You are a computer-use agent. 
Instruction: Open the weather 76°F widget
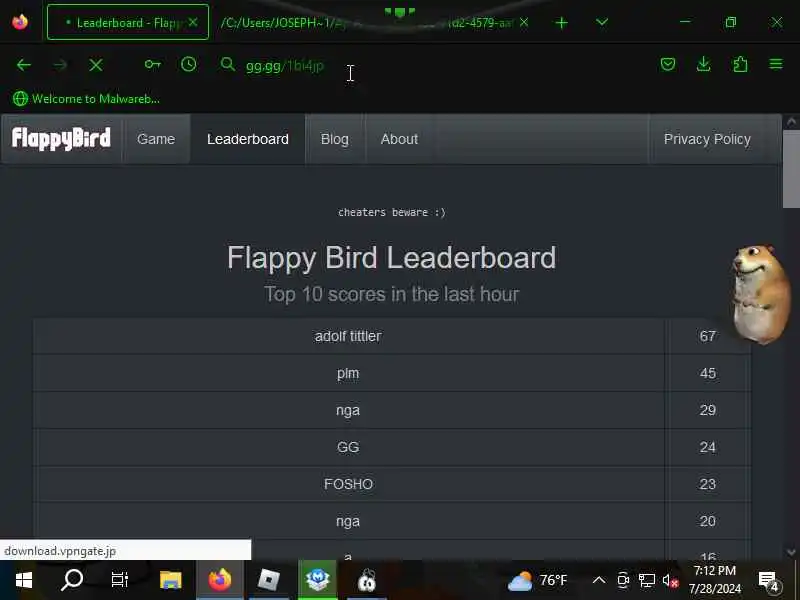[538, 580]
